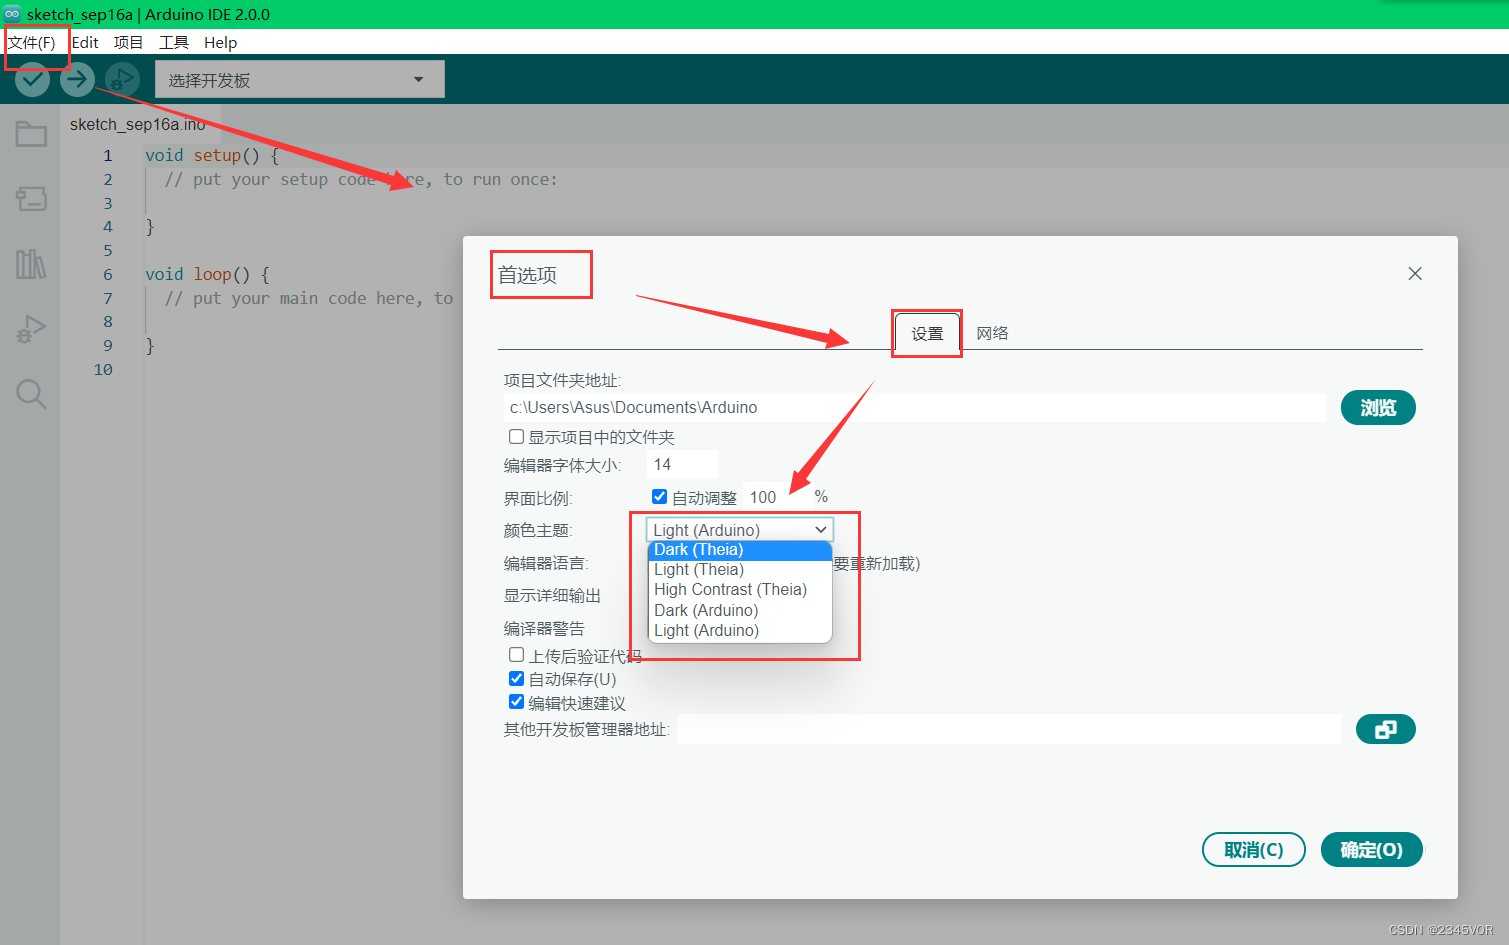The height and width of the screenshot is (945, 1509).
Task: Open the Sketchbook folder sidebar icon
Action: [30, 134]
